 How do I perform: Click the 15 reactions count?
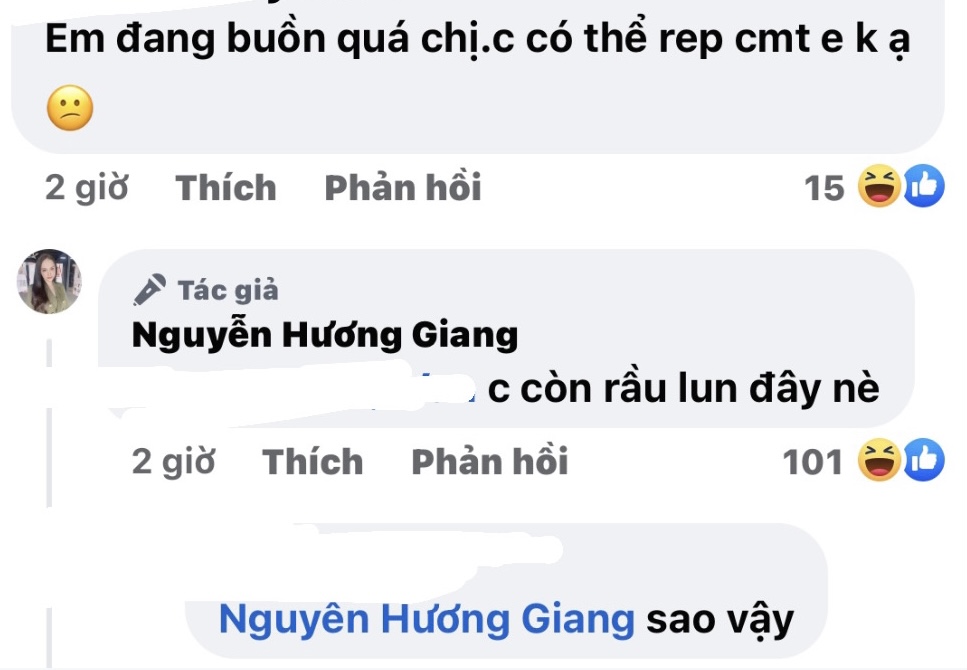click(824, 188)
